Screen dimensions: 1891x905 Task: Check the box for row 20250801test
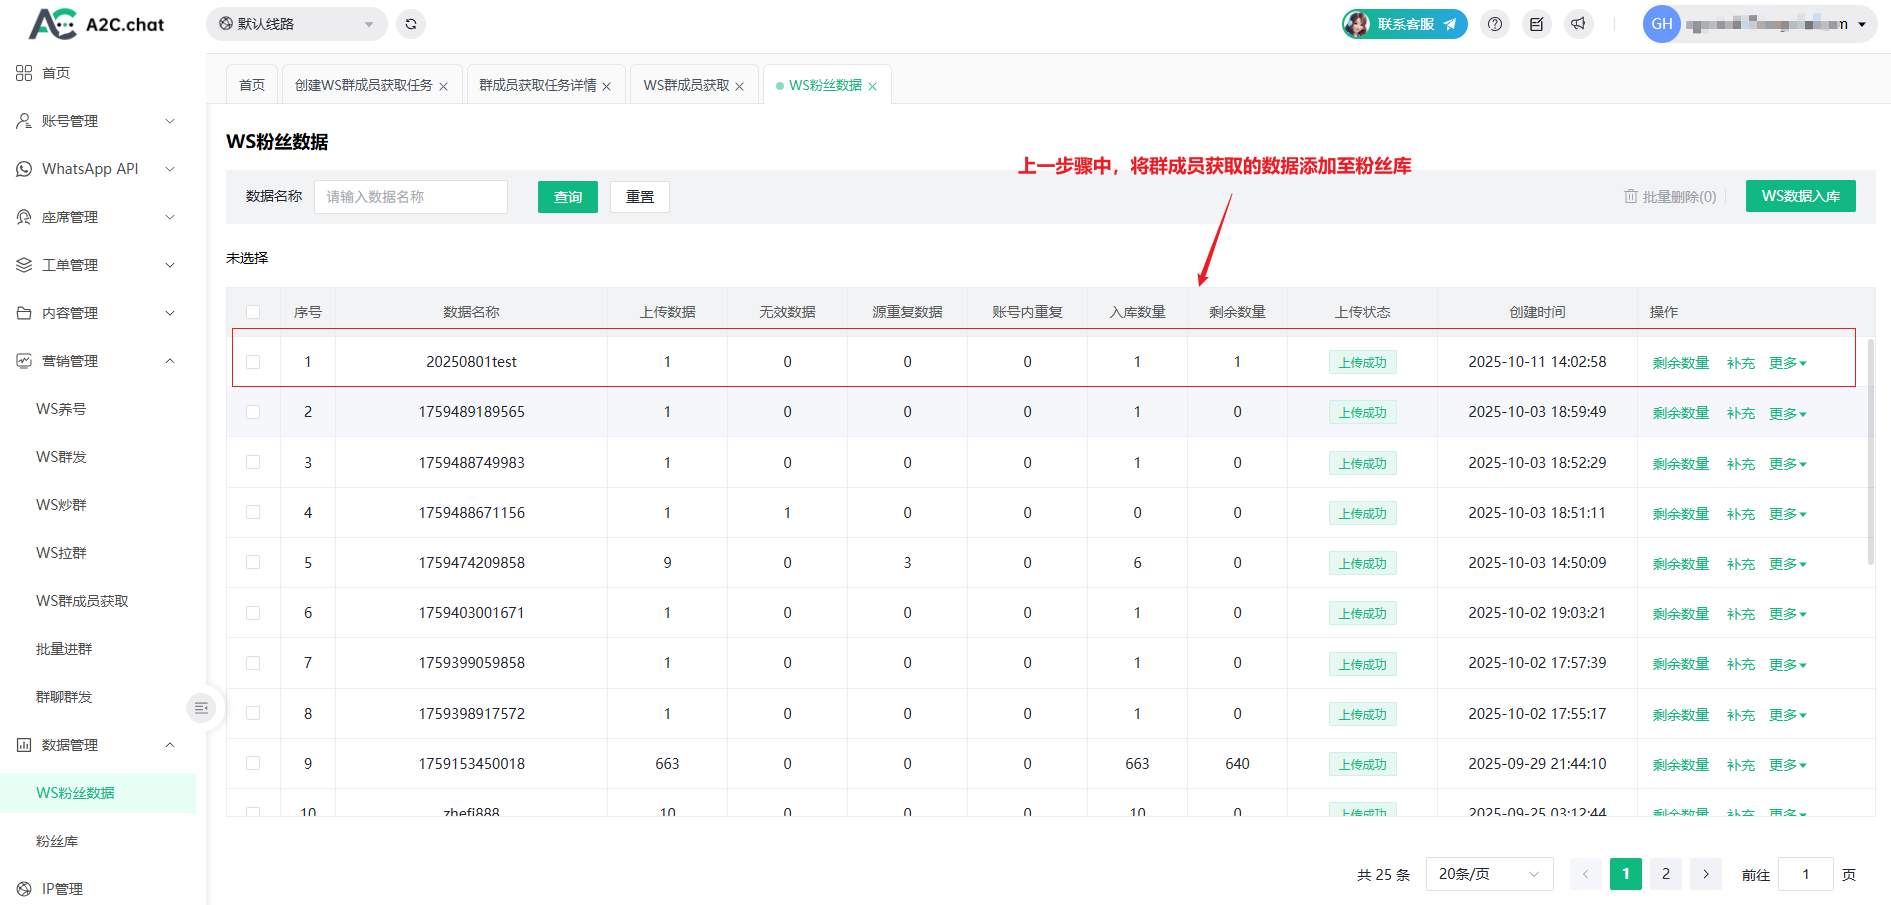tap(253, 362)
